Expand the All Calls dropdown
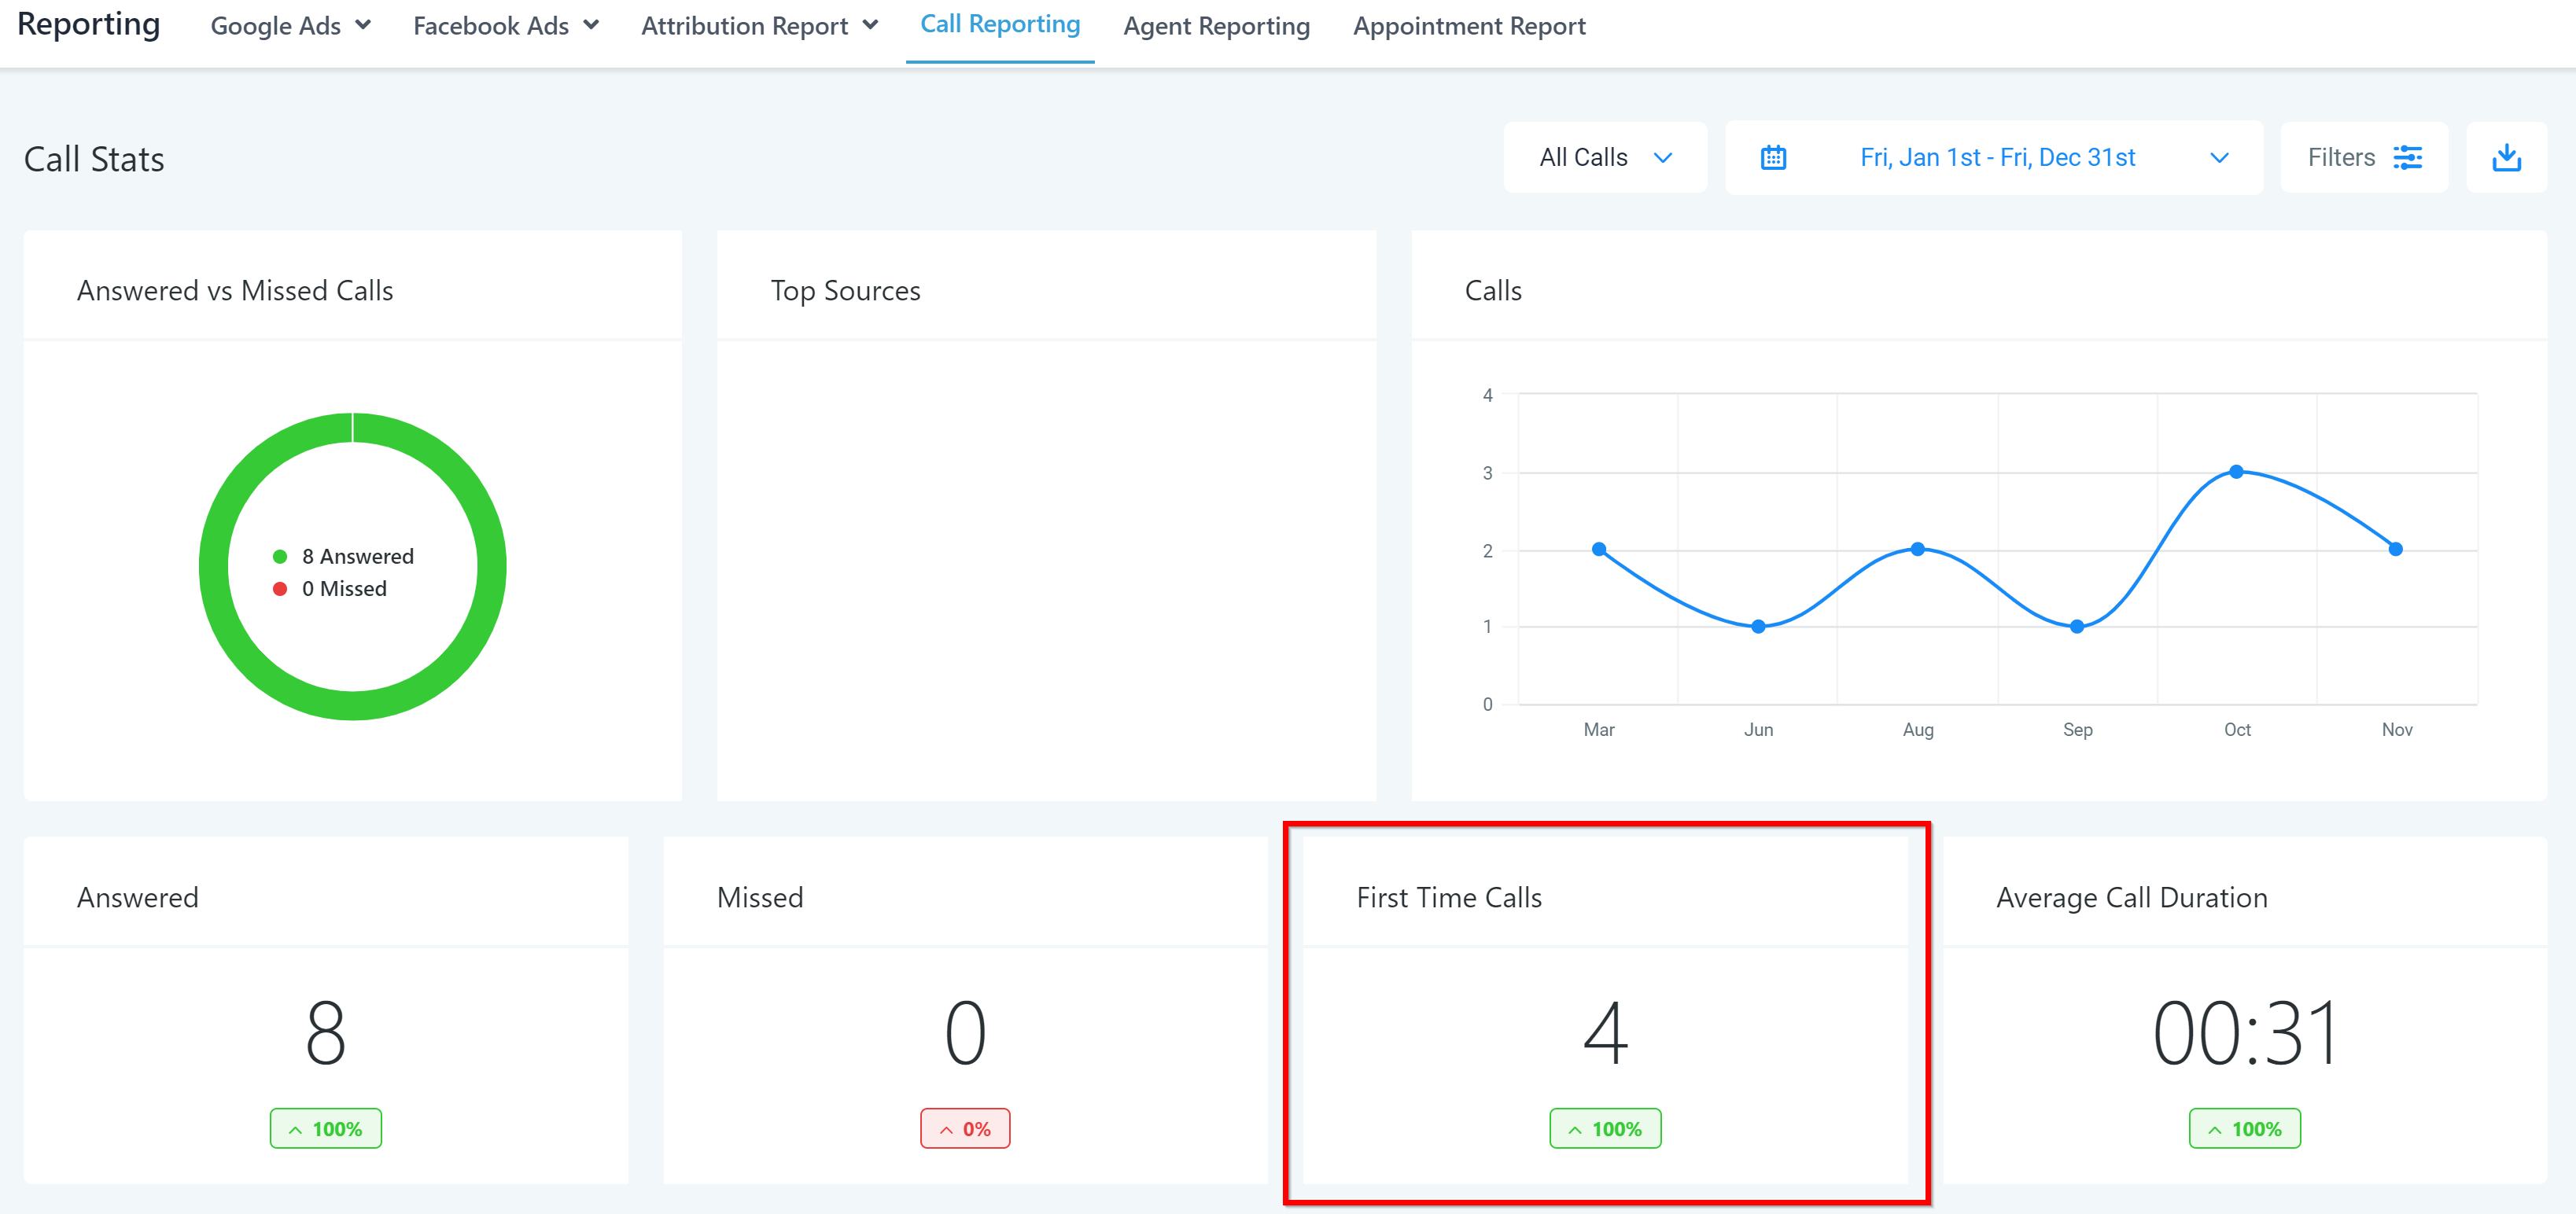Screen dimensions: 2576x1214 pos(1604,158)
